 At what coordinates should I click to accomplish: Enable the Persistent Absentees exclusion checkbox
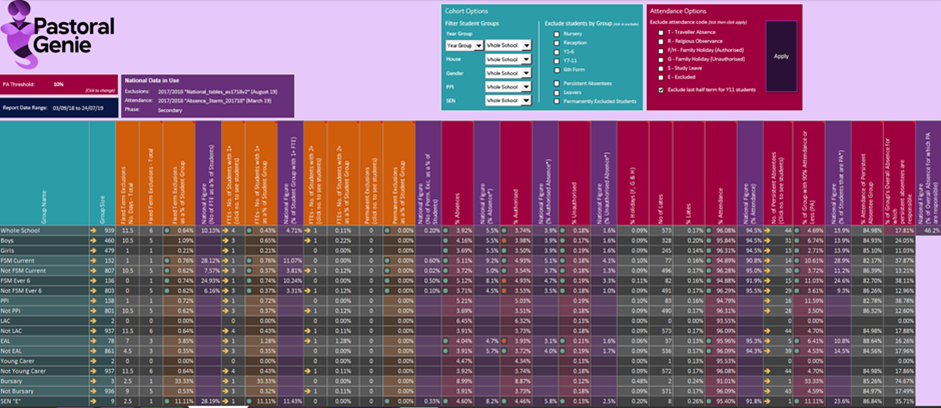(555, 82)
